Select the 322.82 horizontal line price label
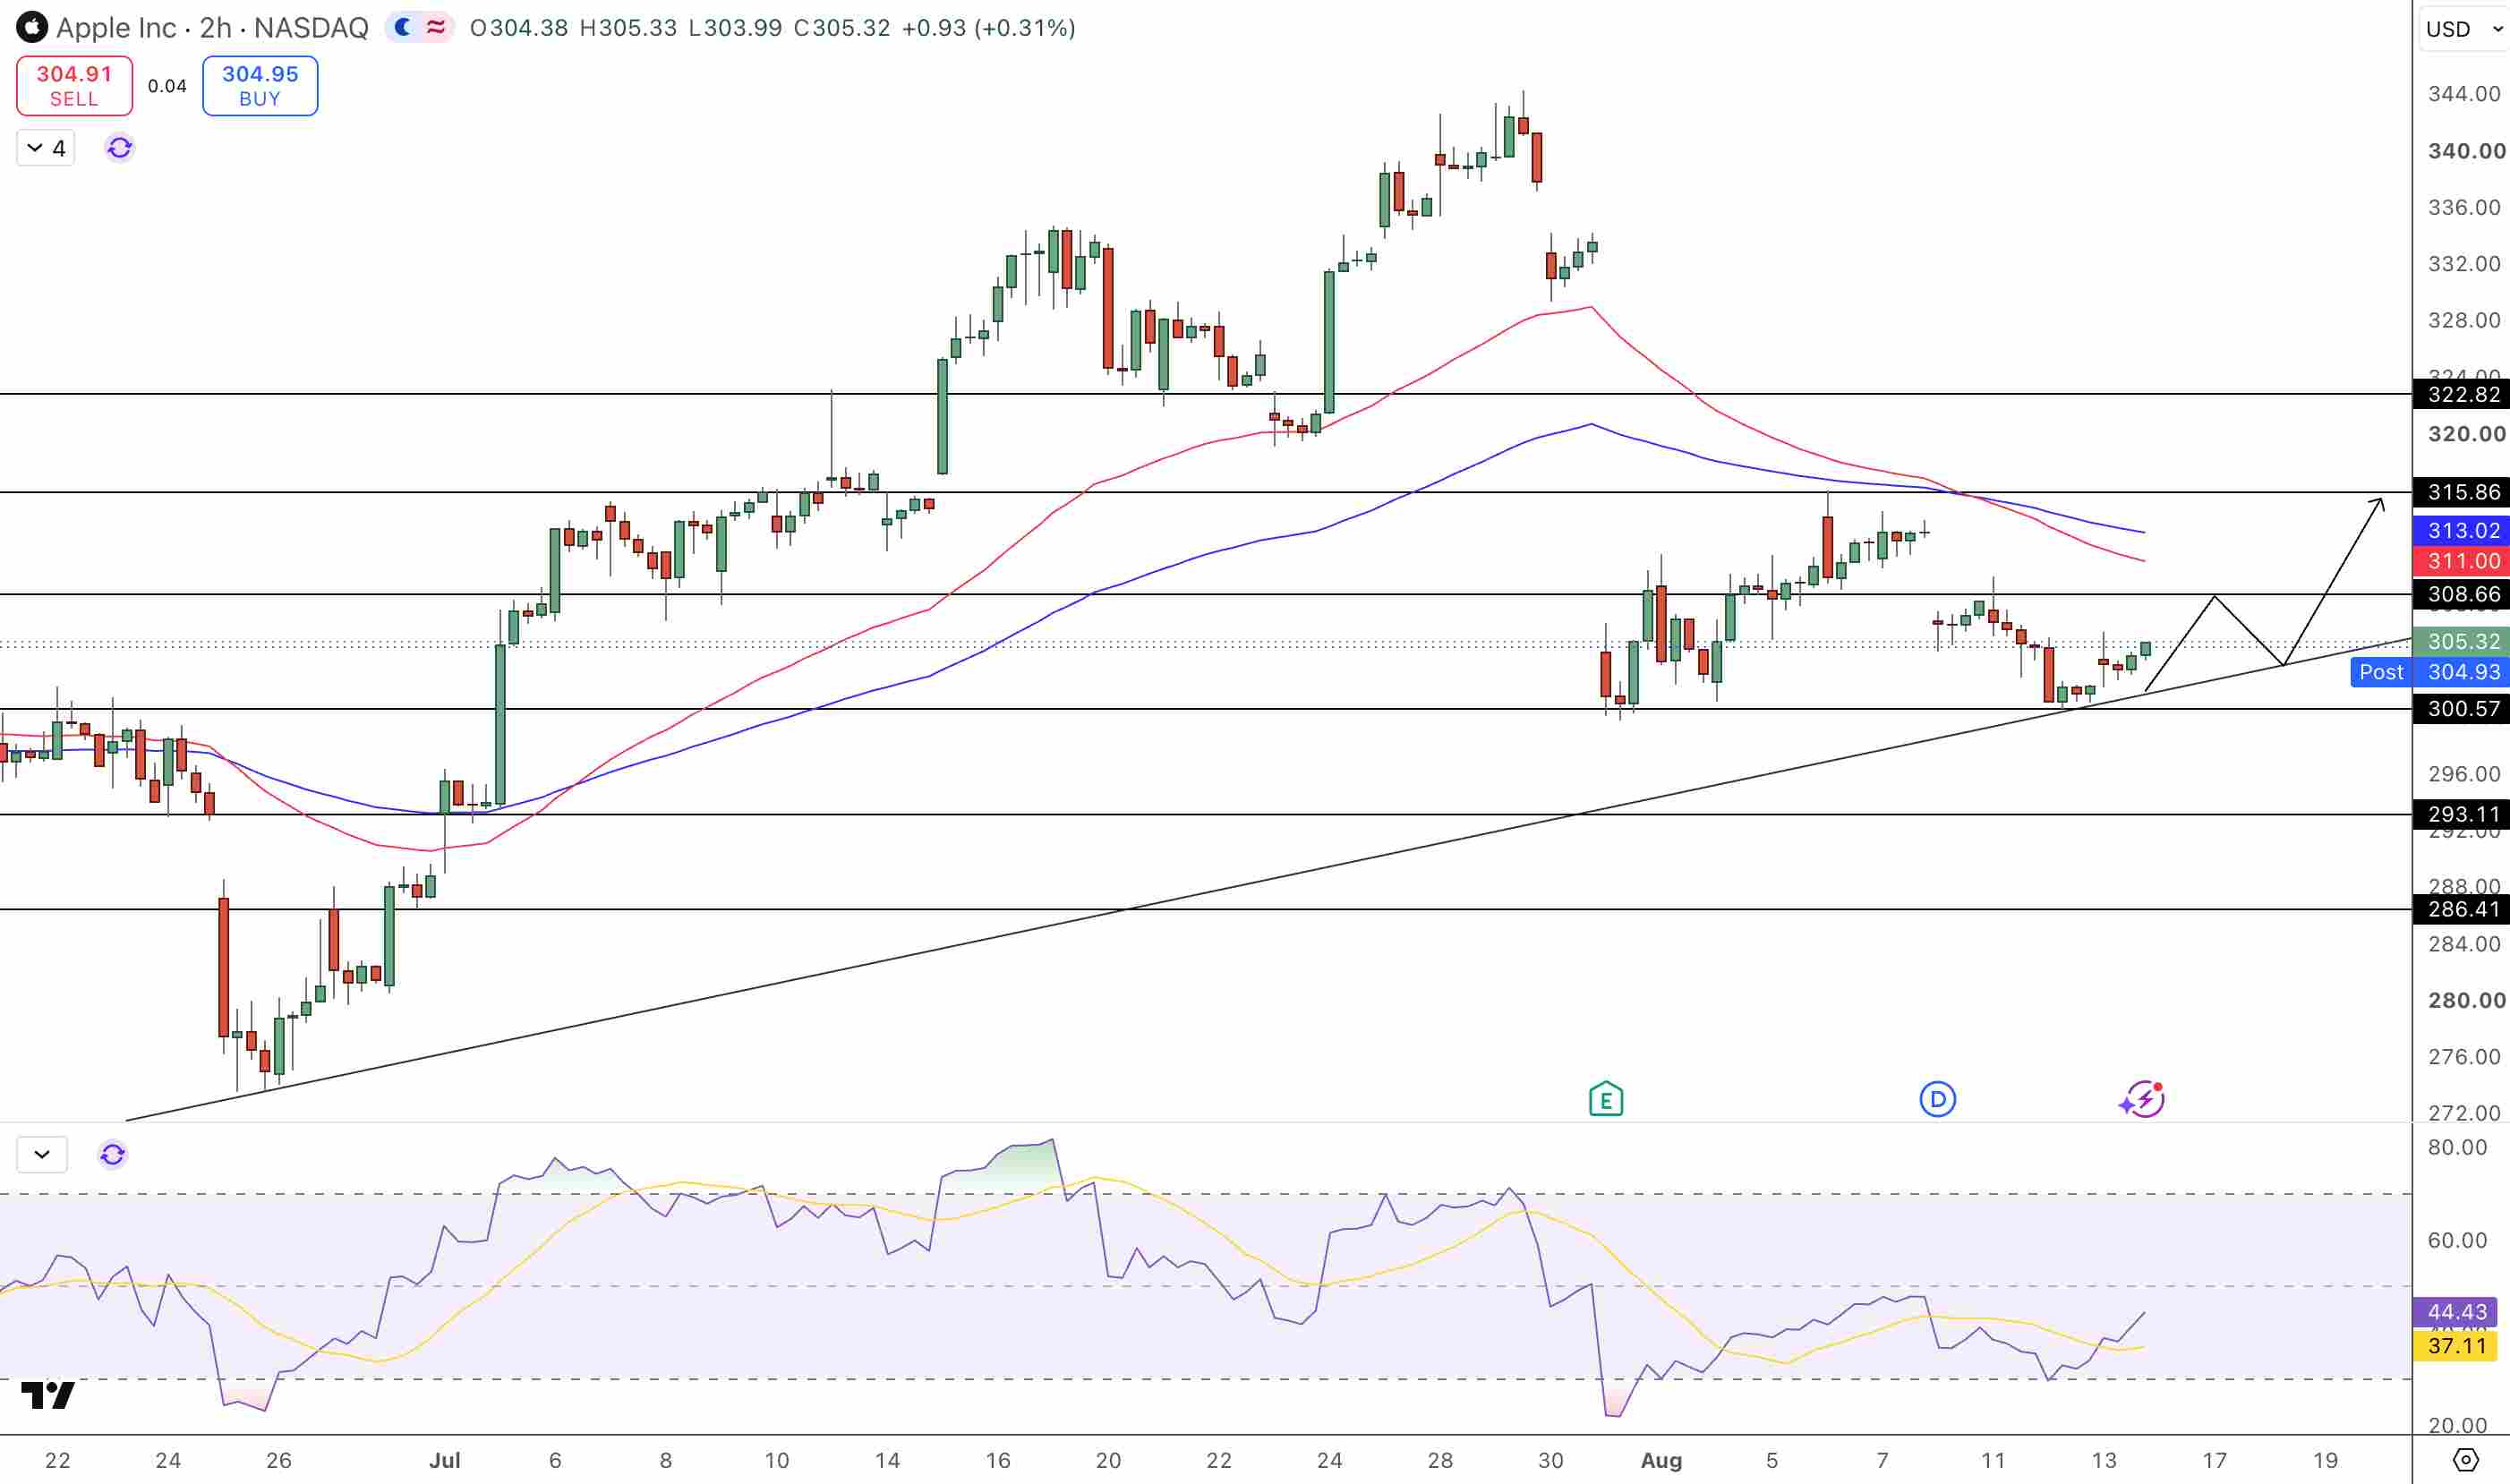This screenshot has width=2510, height=1484. pos(2462,394)
